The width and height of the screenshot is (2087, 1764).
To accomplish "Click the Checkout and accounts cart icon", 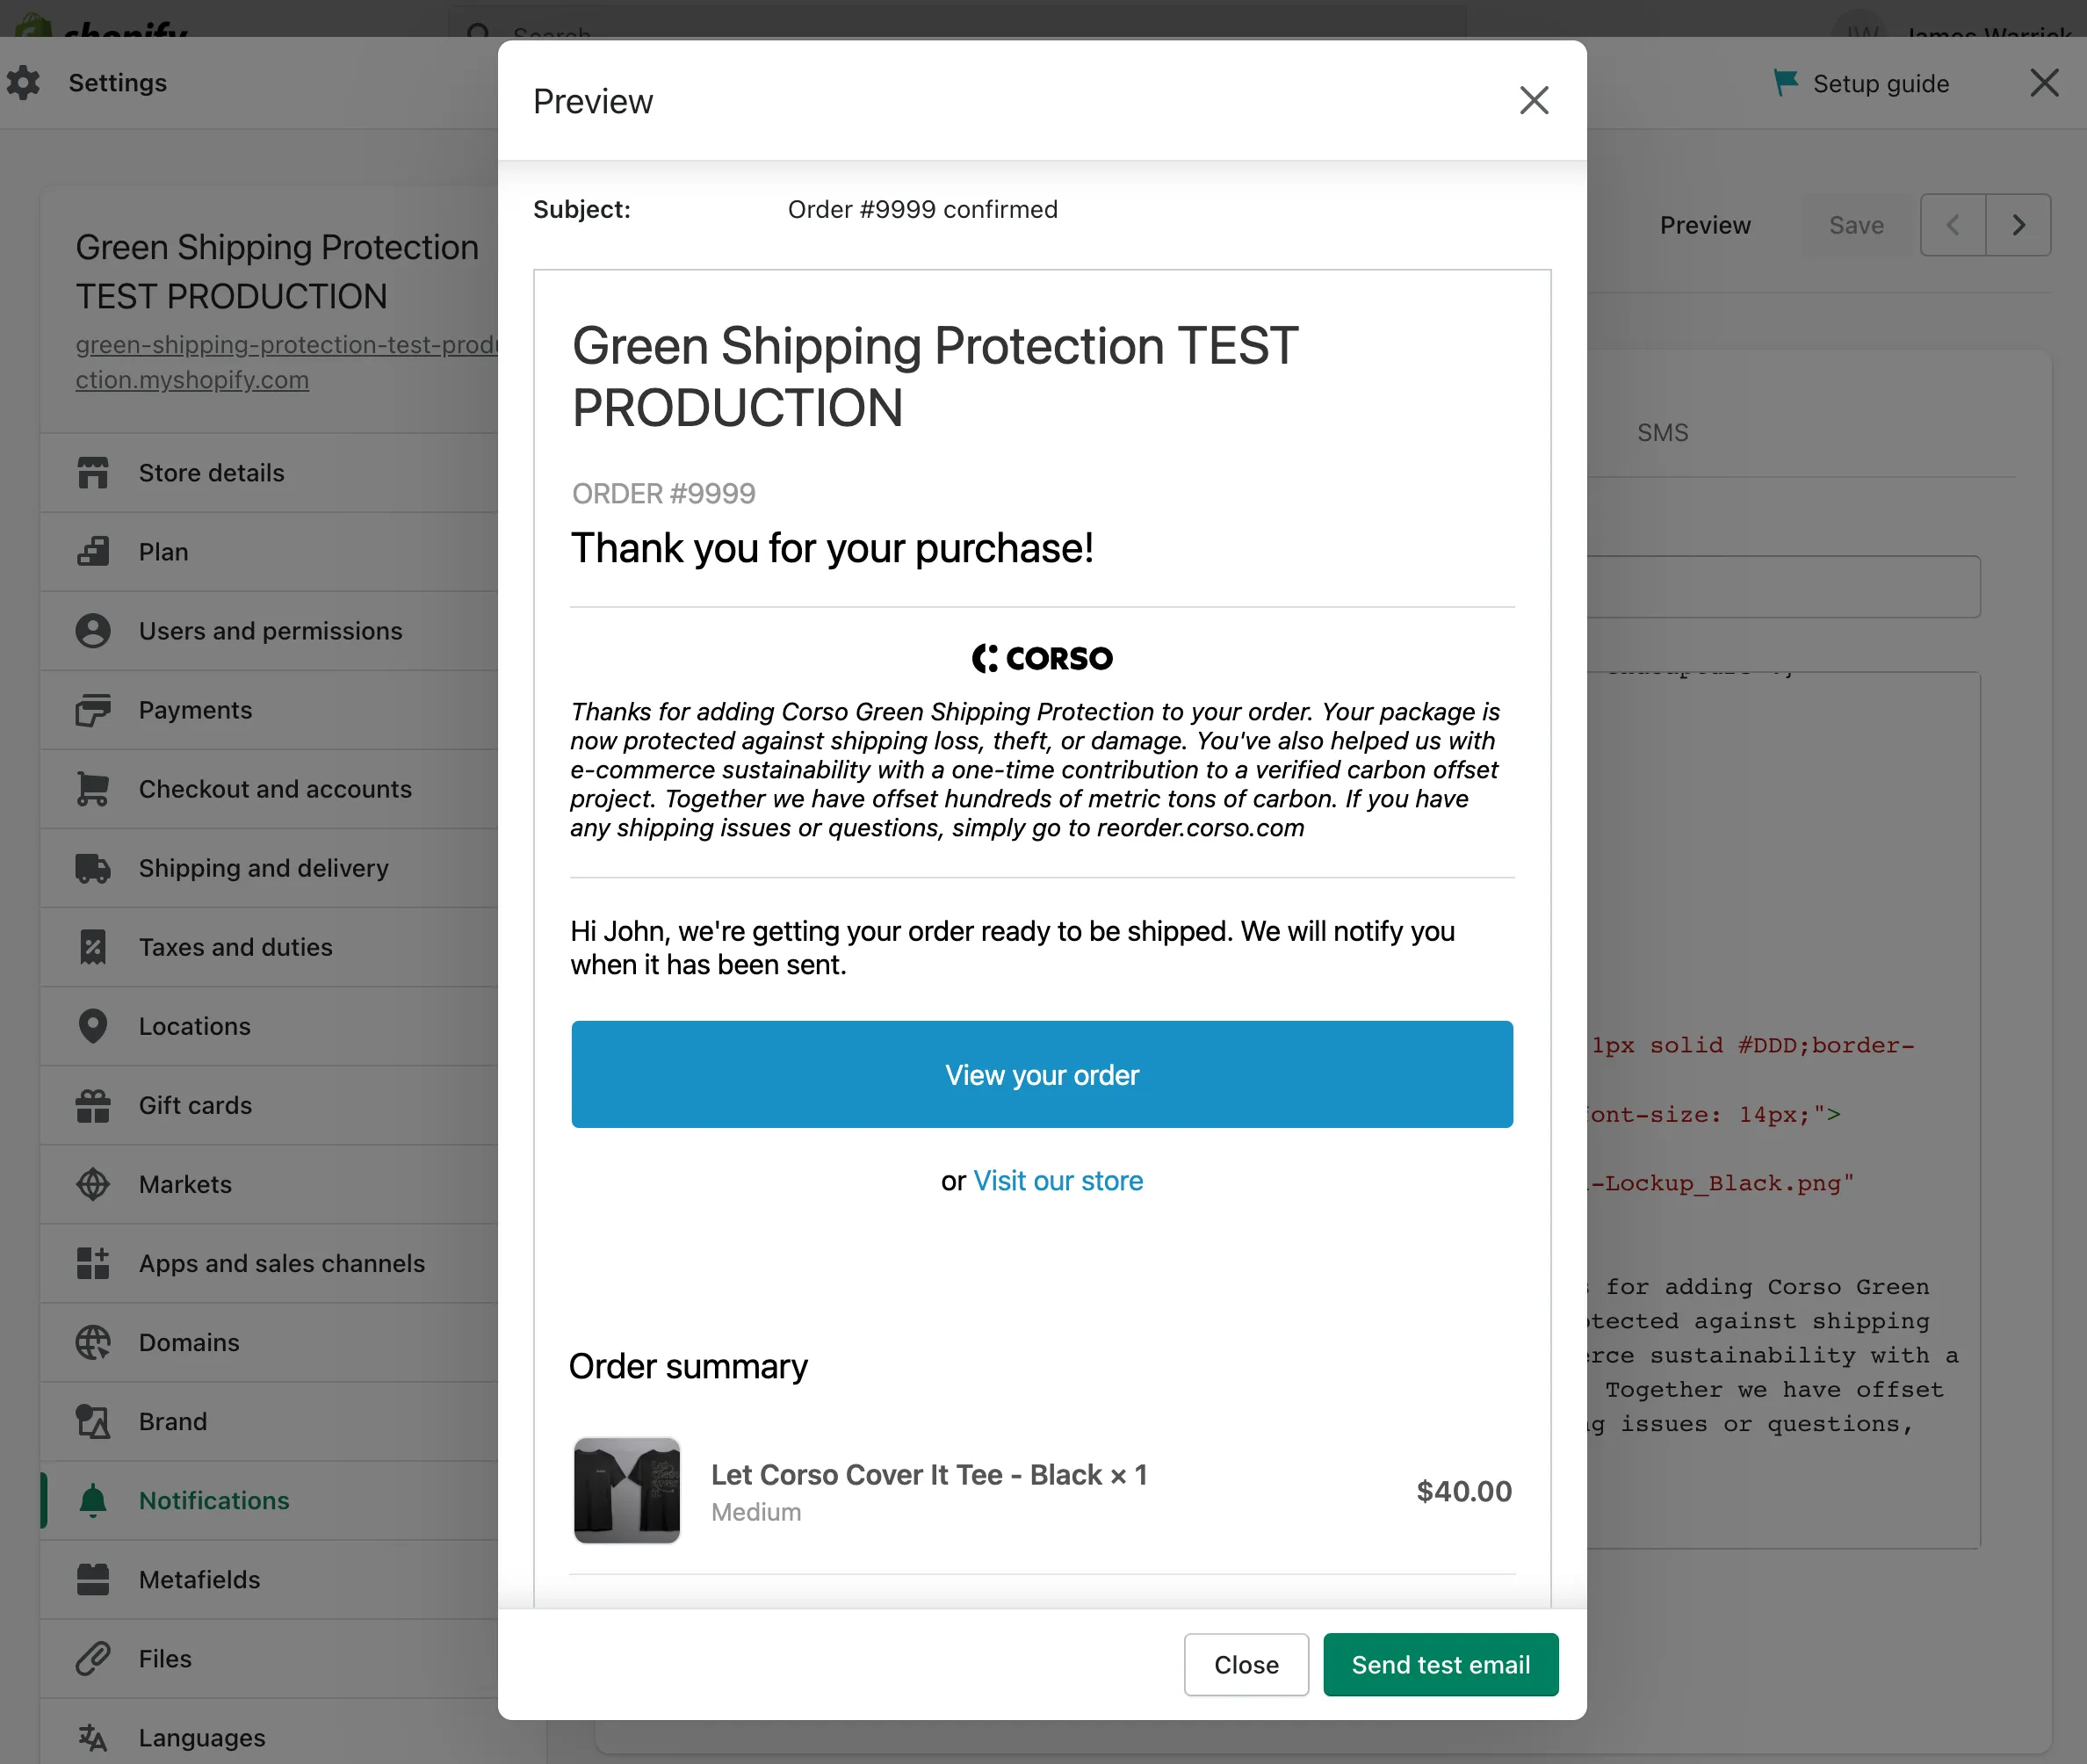I will 93,788.
